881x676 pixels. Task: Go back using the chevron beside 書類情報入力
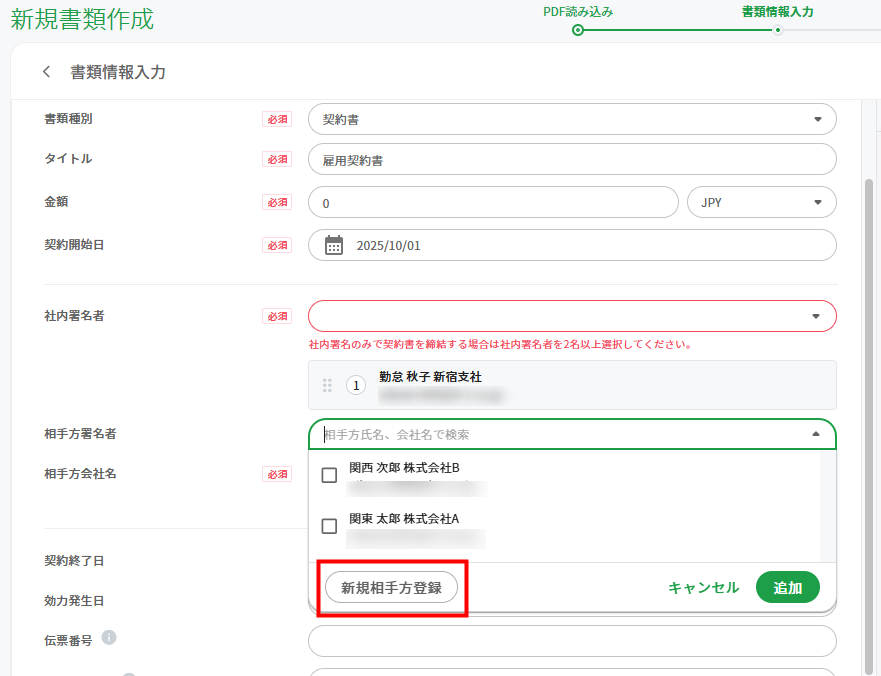(x=47, y=72)
